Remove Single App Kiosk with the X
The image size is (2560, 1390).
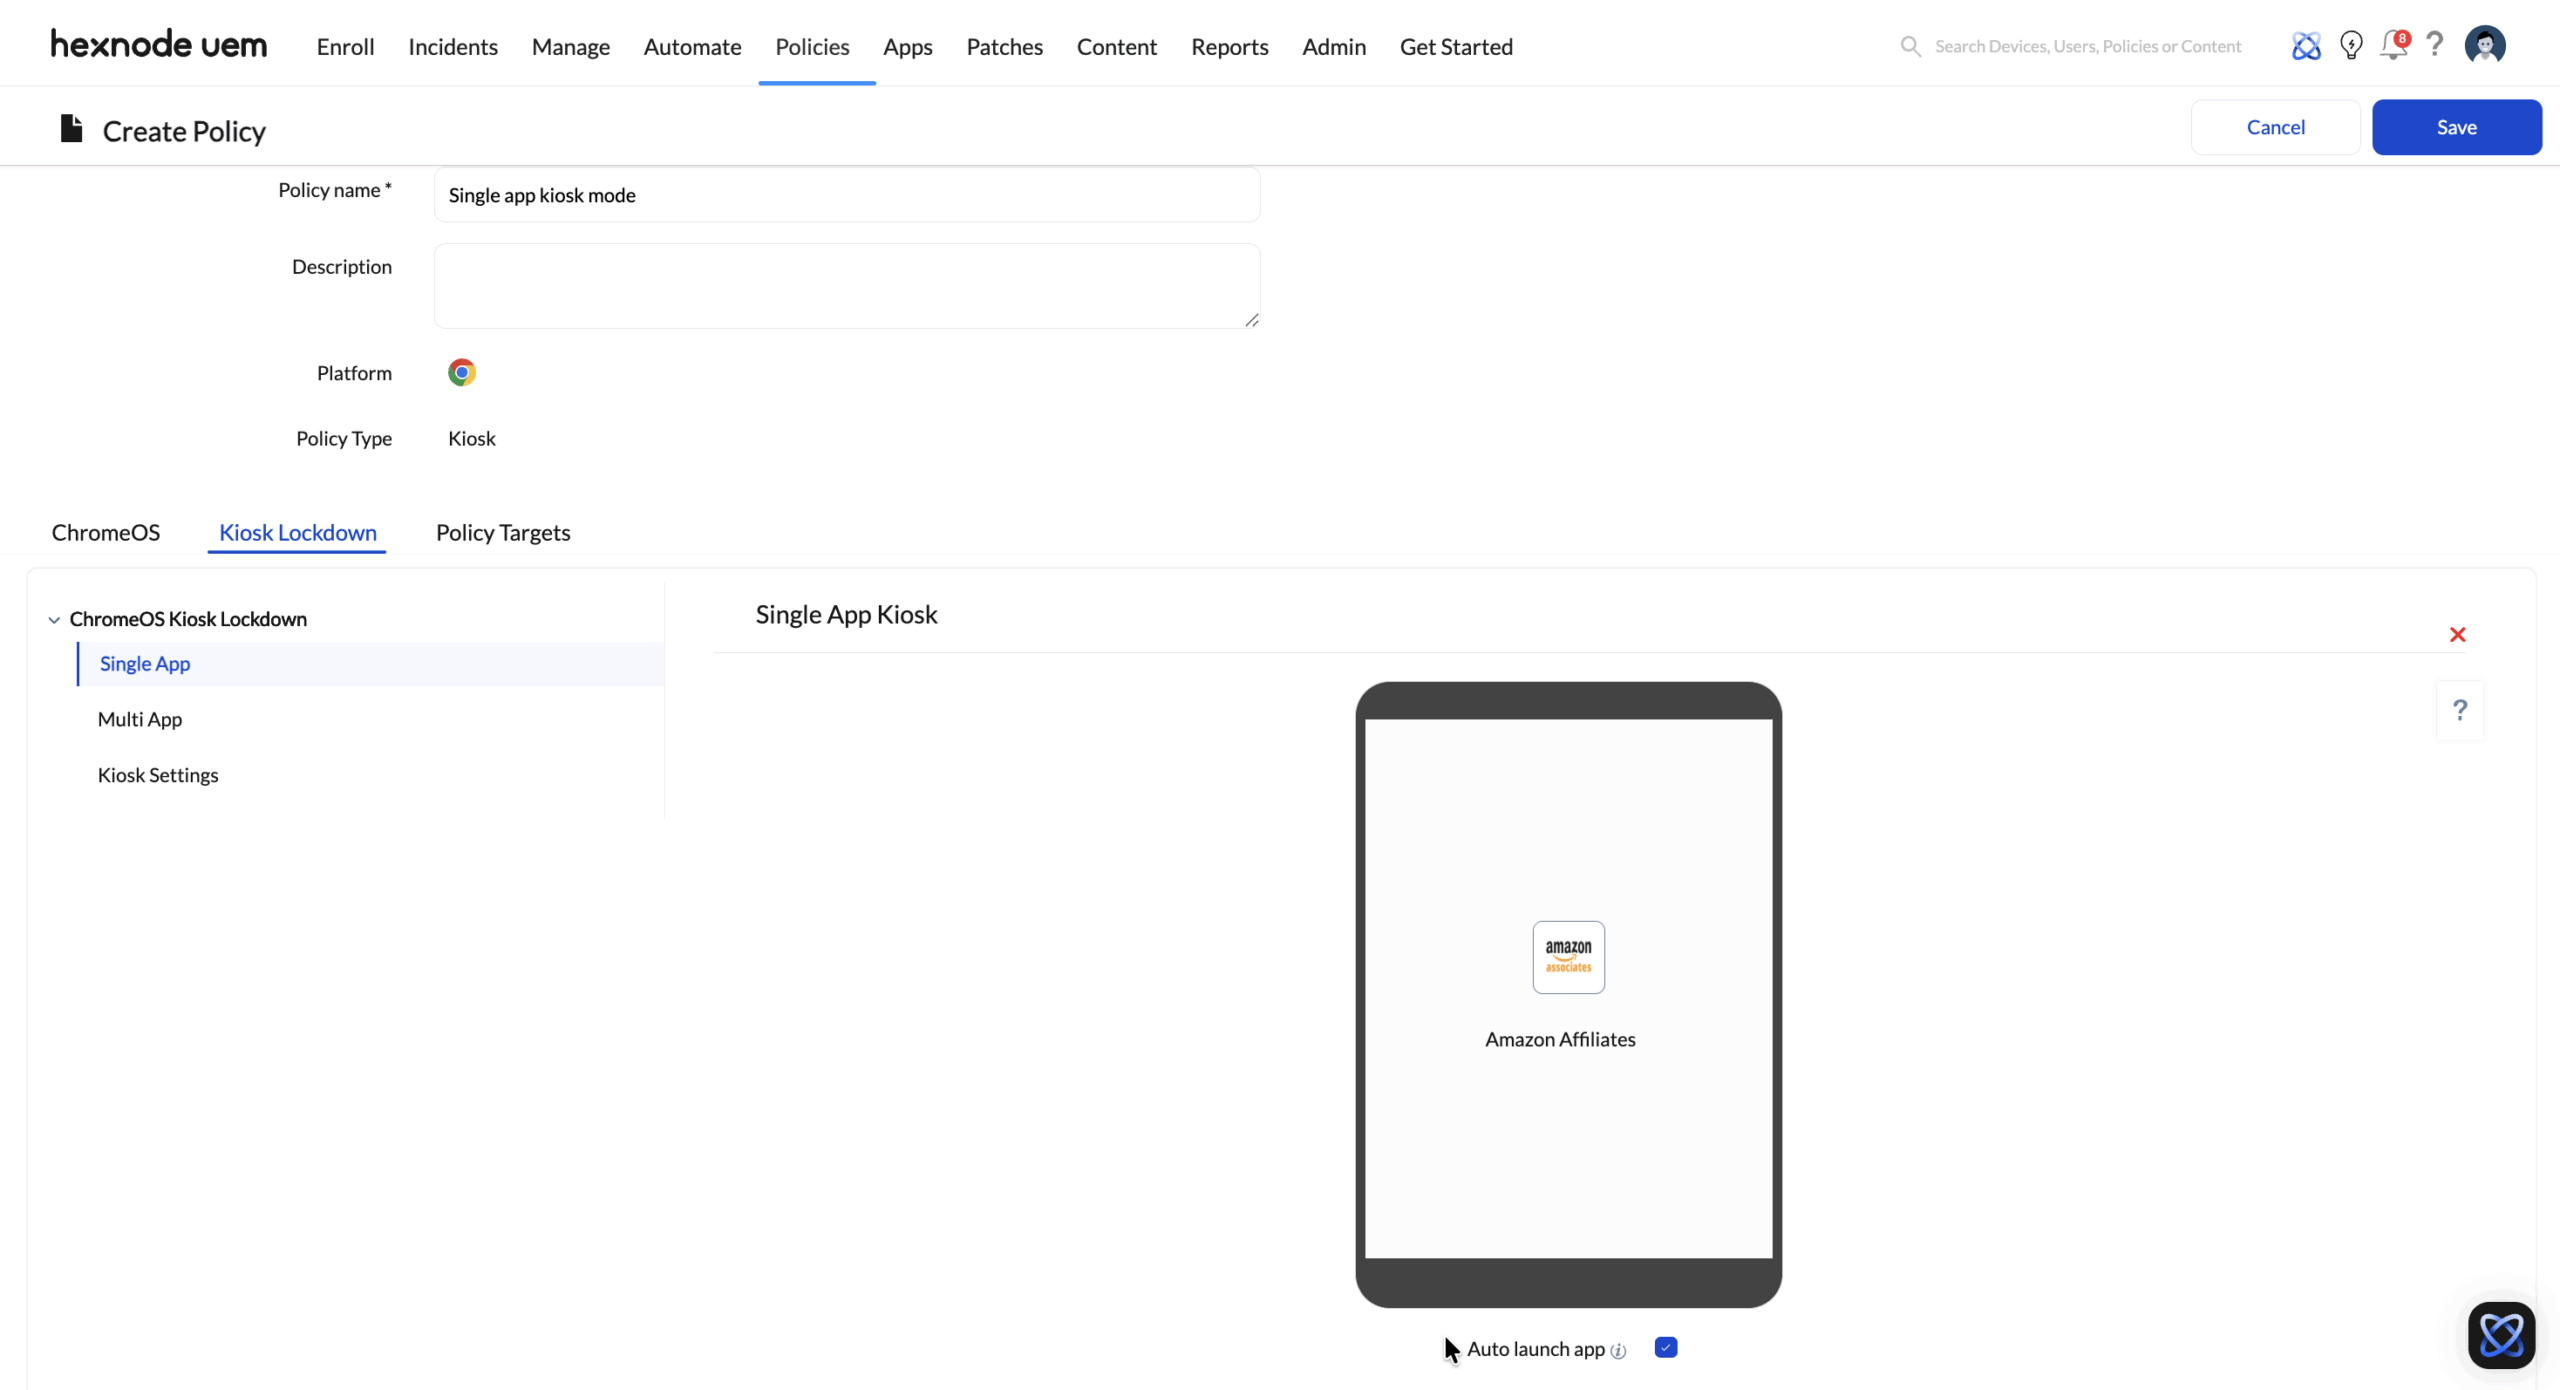[2457, 634]
